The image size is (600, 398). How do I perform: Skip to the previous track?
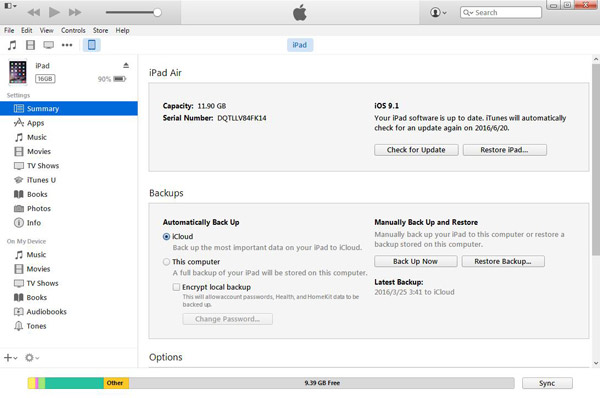click(x=34, y=12)
